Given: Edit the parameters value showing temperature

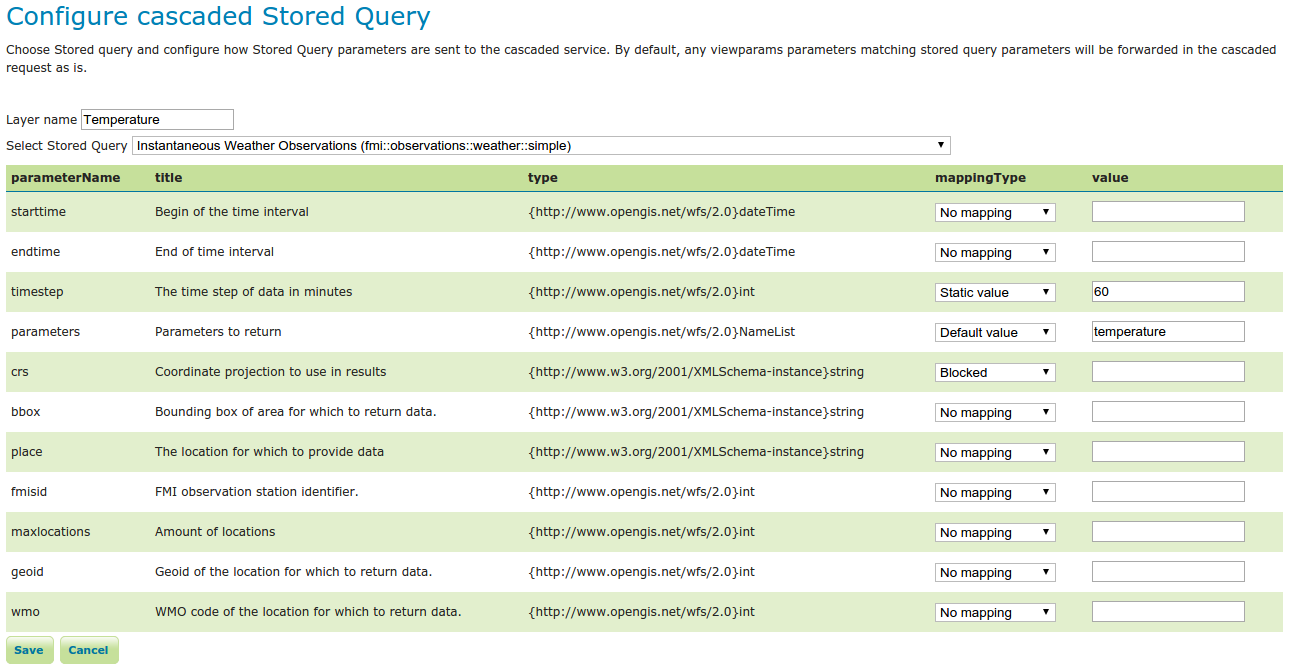Looking at the screenshot, I should [1167, 331].
